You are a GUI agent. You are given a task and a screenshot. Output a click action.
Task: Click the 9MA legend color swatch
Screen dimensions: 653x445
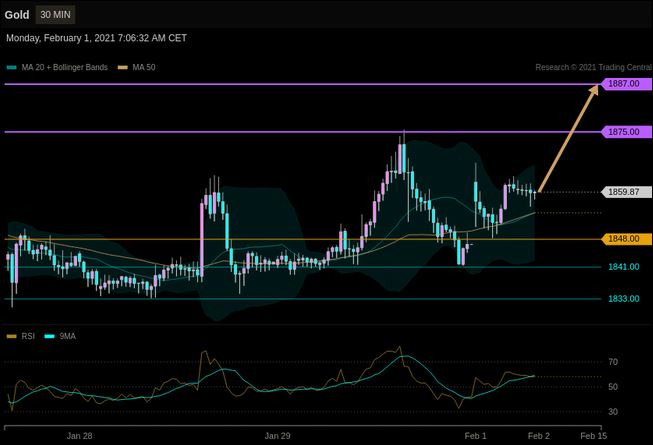tap(50, 336)
